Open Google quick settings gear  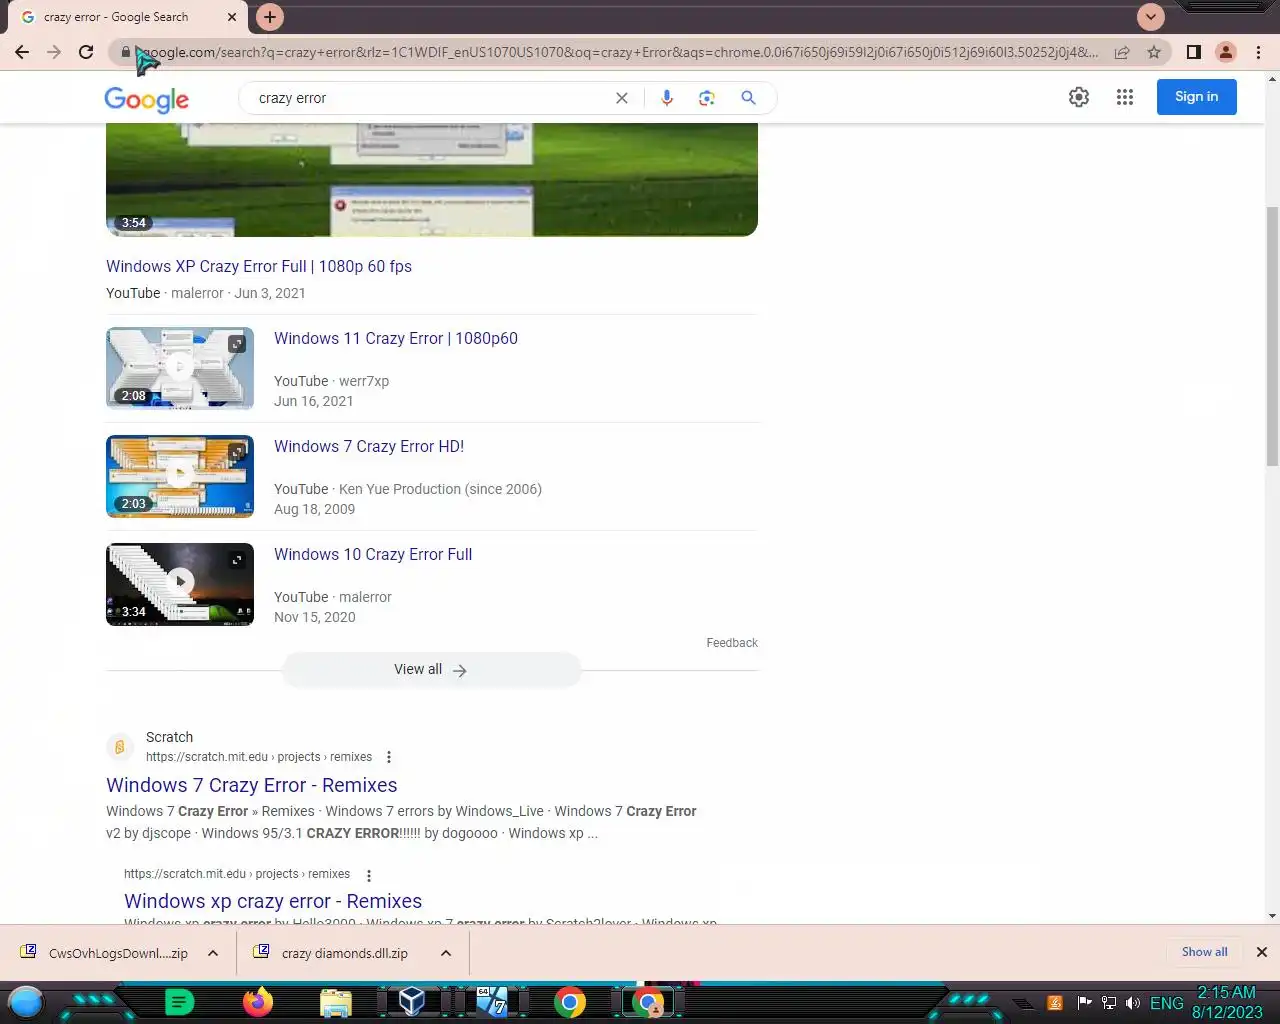pyautogui.click(x=1079, y=97)
